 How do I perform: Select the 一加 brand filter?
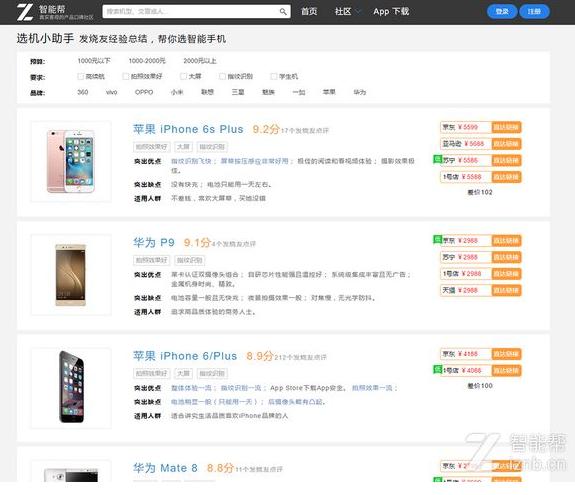tap(299, 92)
